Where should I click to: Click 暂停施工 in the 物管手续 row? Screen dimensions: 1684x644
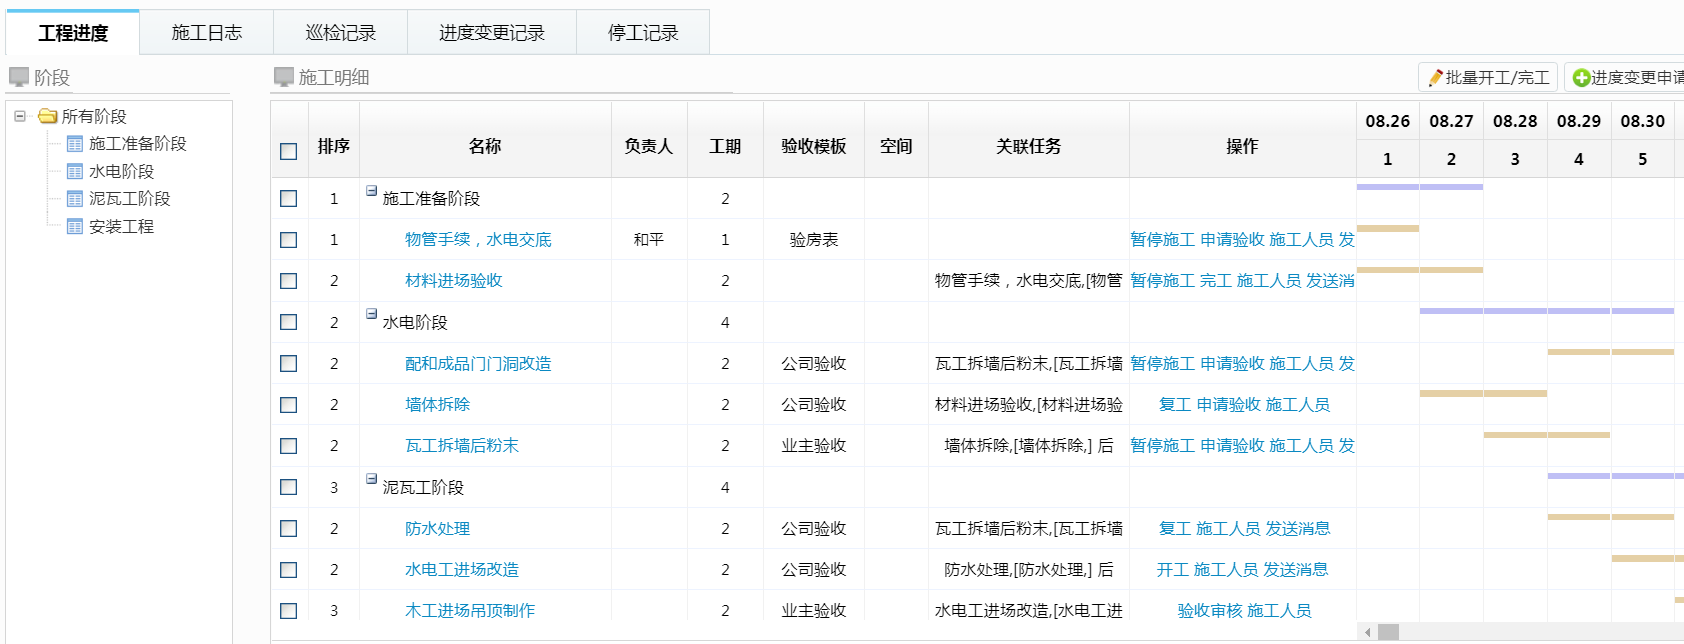[1162, 239]
